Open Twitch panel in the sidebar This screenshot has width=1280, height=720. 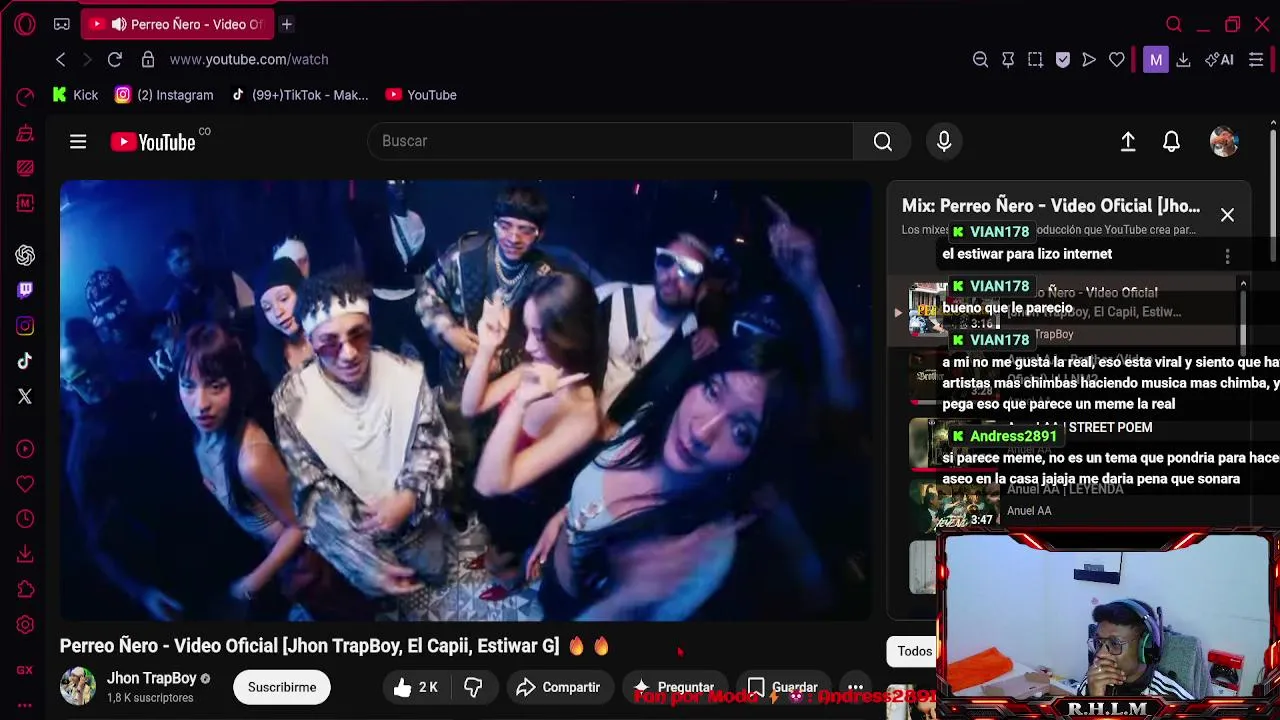[x=25, y=290]
